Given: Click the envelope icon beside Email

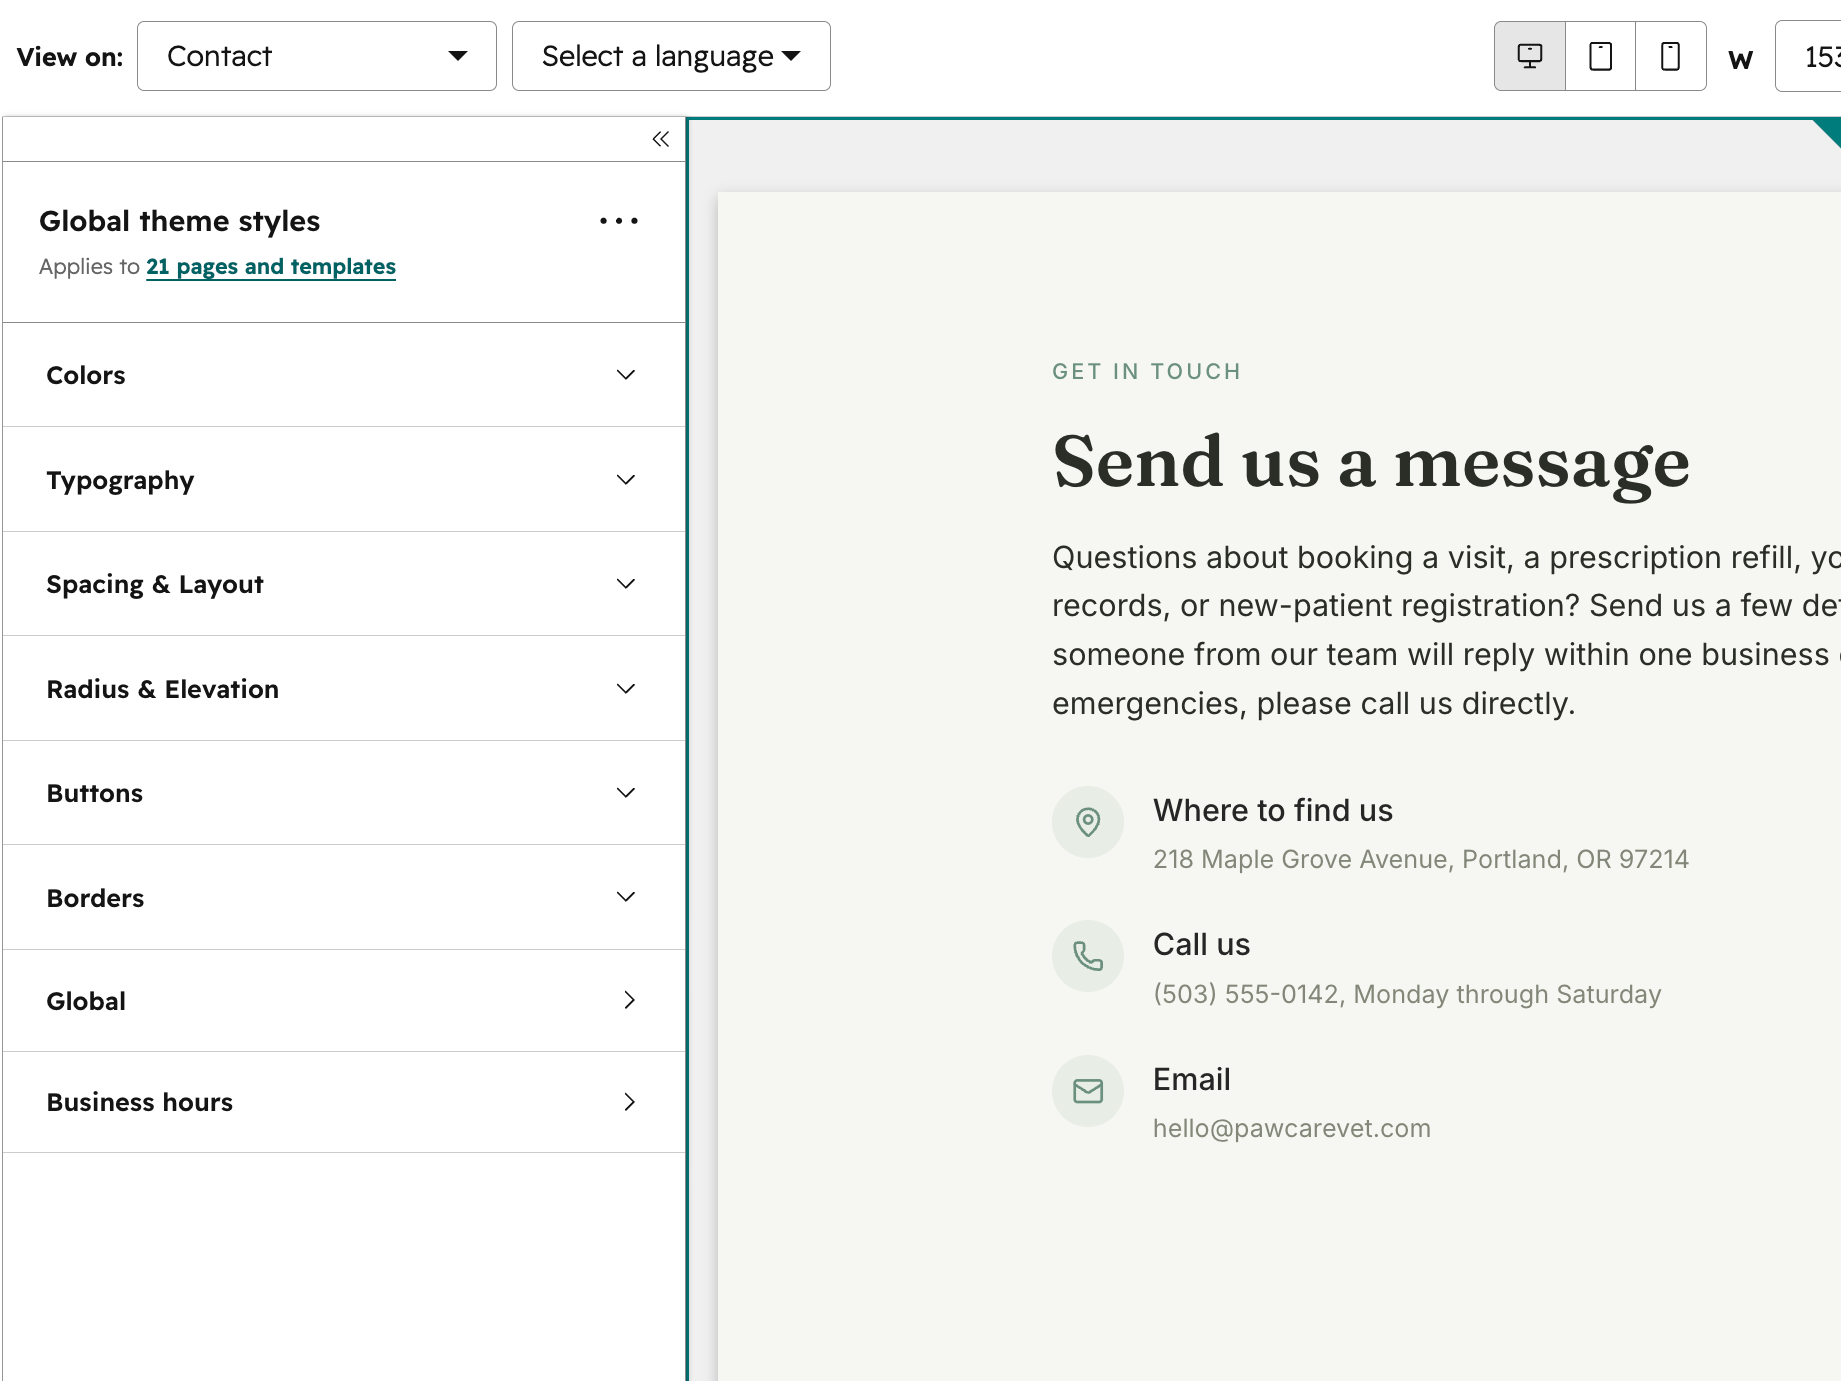Looking at the screenshot, I should click(x=1088, y=1091).
